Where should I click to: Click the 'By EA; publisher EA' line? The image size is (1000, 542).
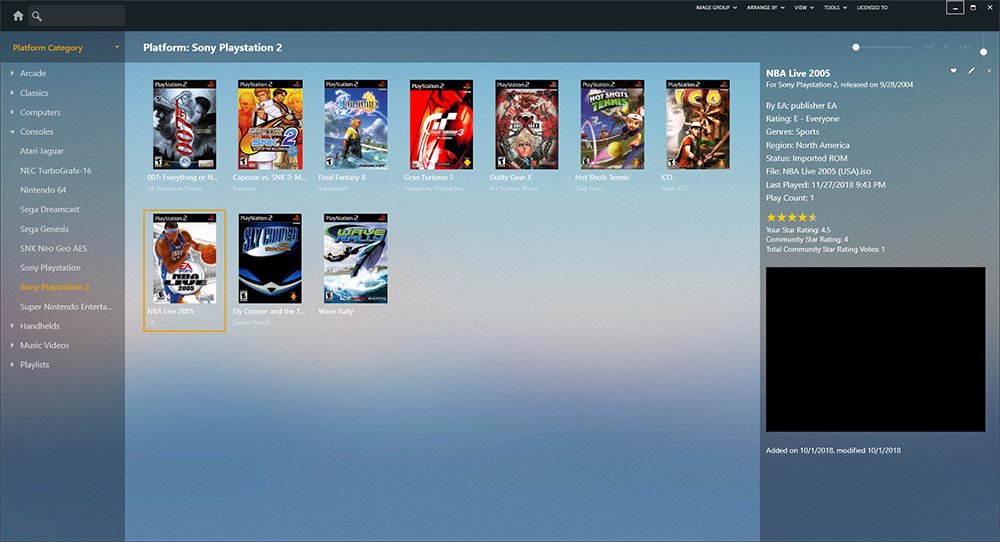[x=801, y=106]
